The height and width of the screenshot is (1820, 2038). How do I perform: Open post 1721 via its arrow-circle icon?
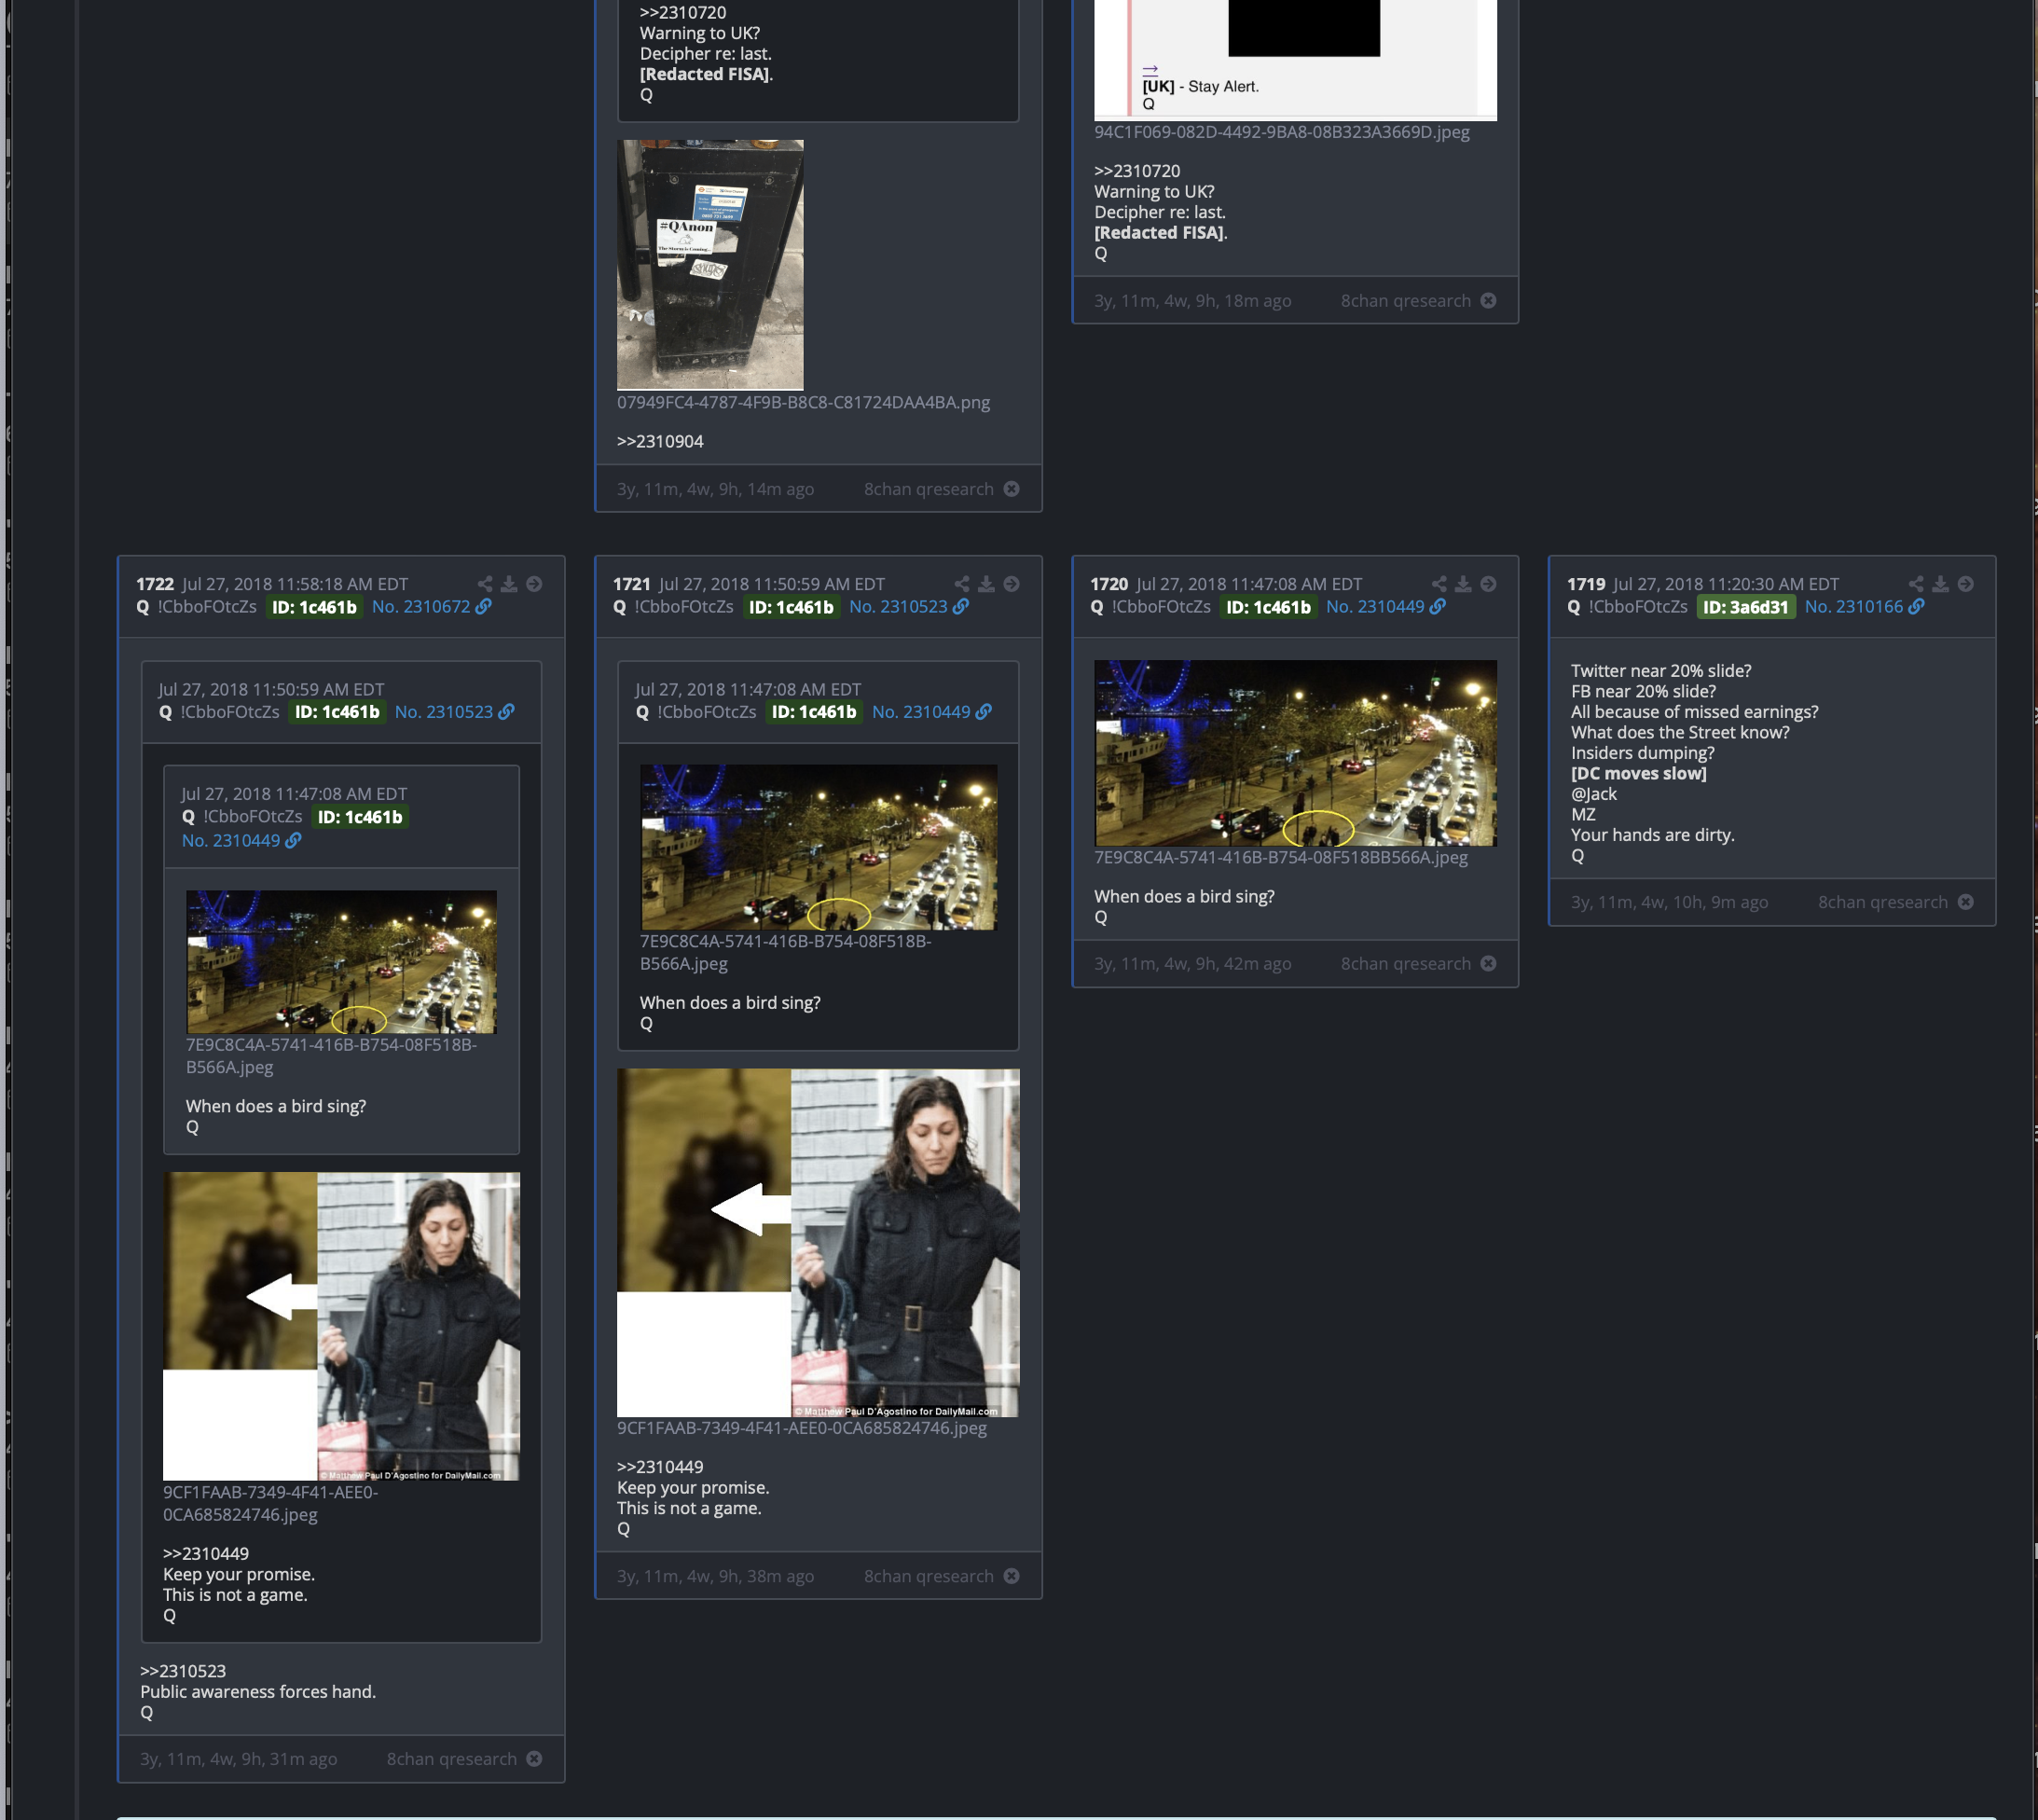1011,584
